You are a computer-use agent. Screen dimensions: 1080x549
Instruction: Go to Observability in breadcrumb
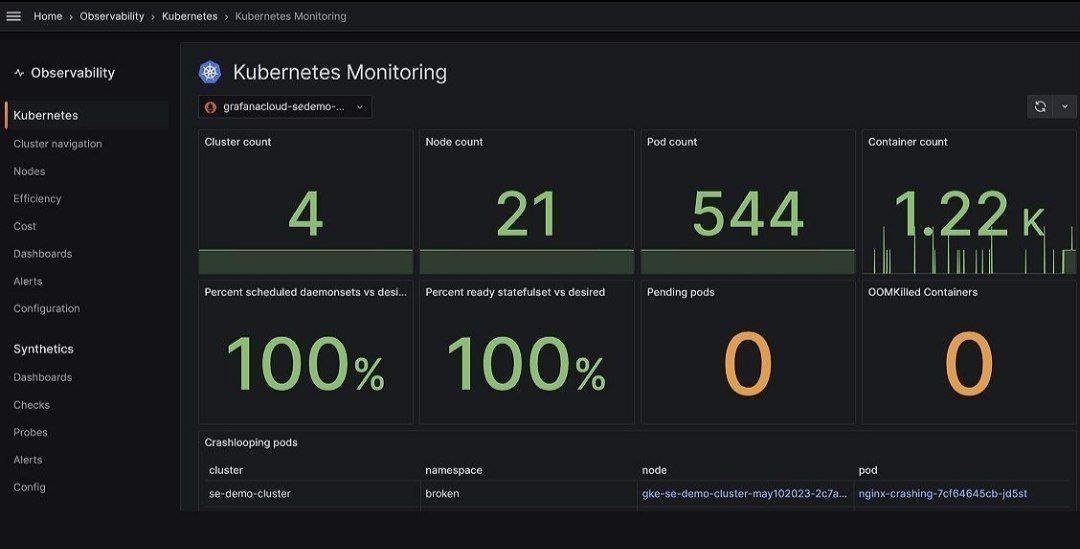(112, 16)
